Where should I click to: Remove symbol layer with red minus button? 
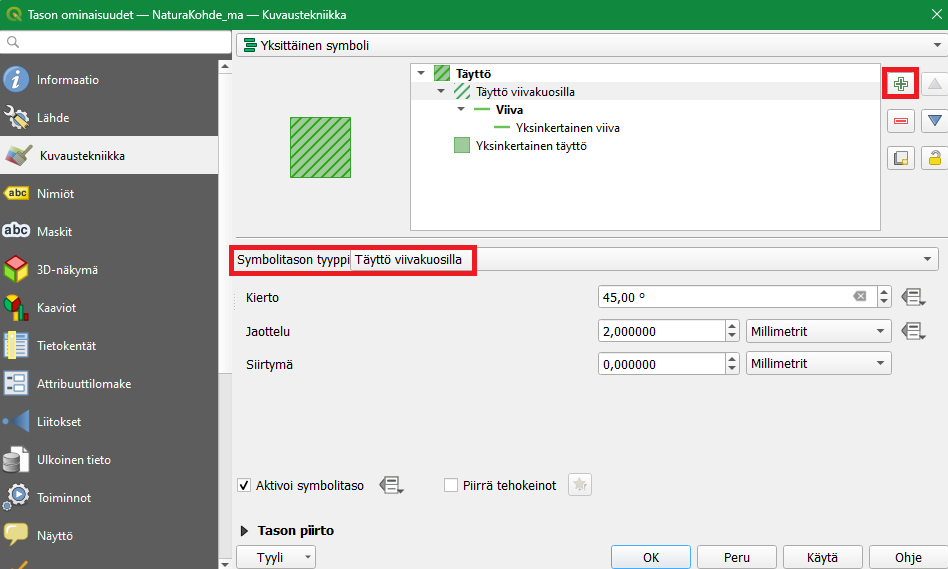tap(901, 121)
